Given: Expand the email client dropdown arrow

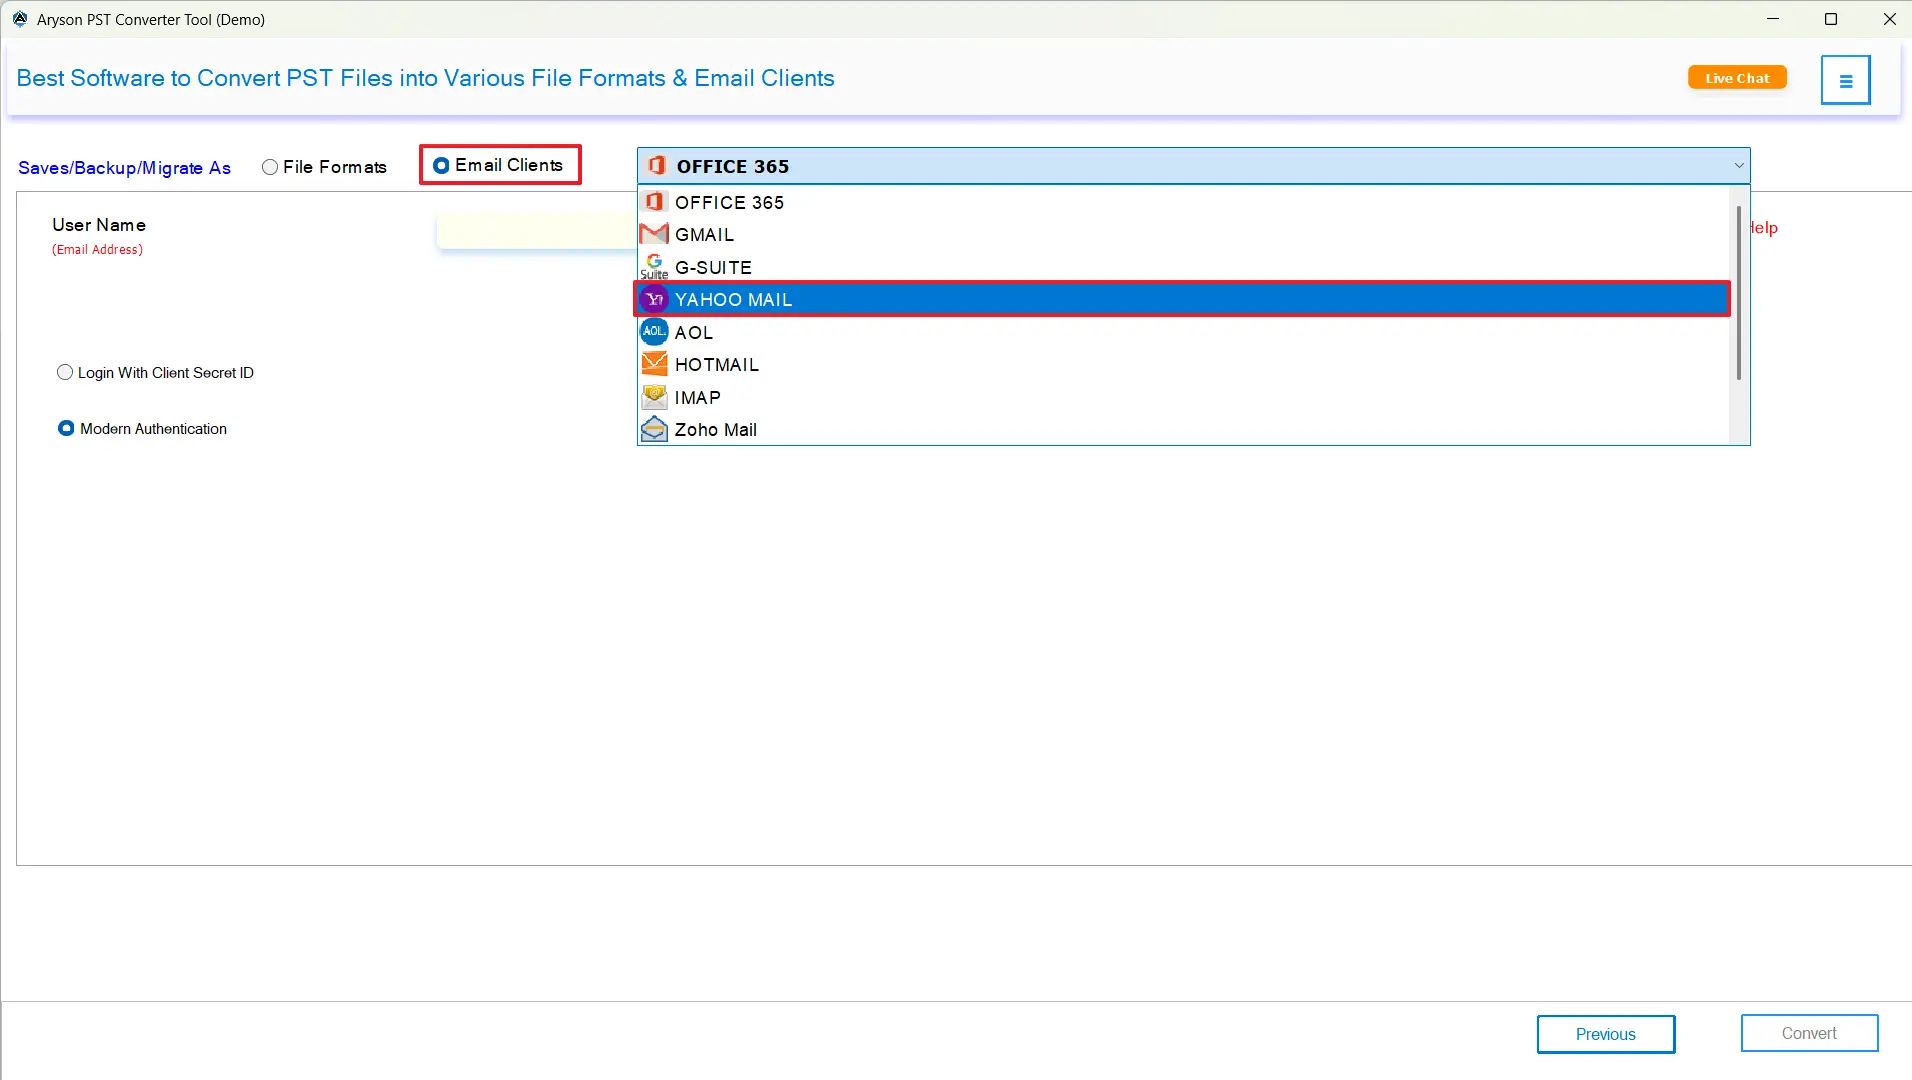Looking at the screenshot, I should point(1738,166).
